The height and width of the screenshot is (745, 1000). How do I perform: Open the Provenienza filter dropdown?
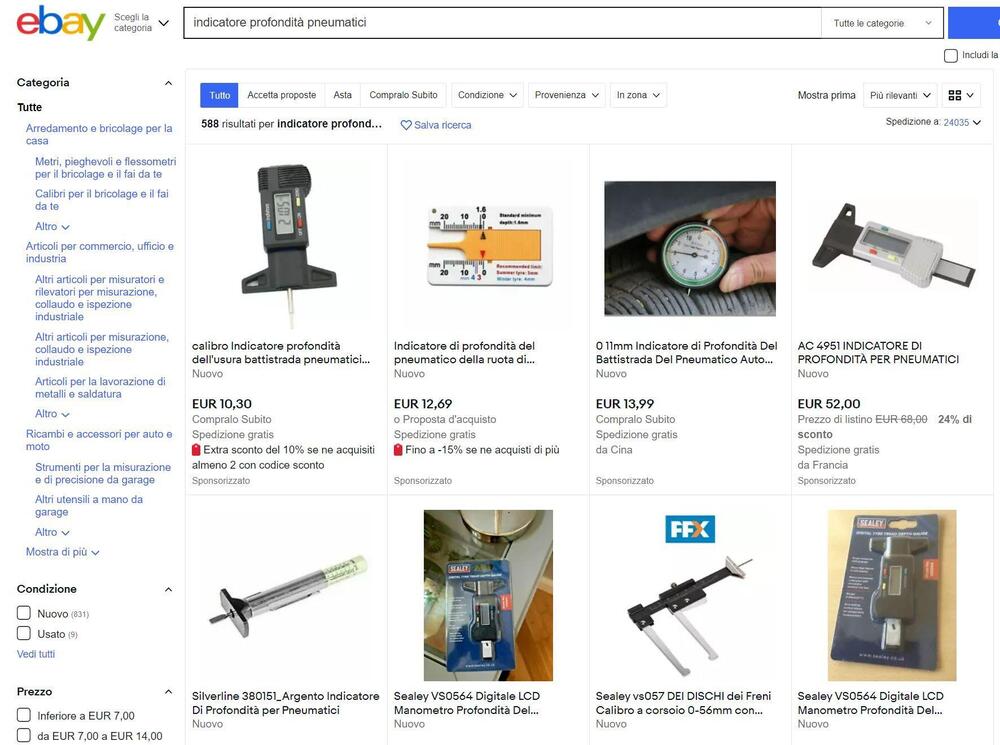pos(566,95)
